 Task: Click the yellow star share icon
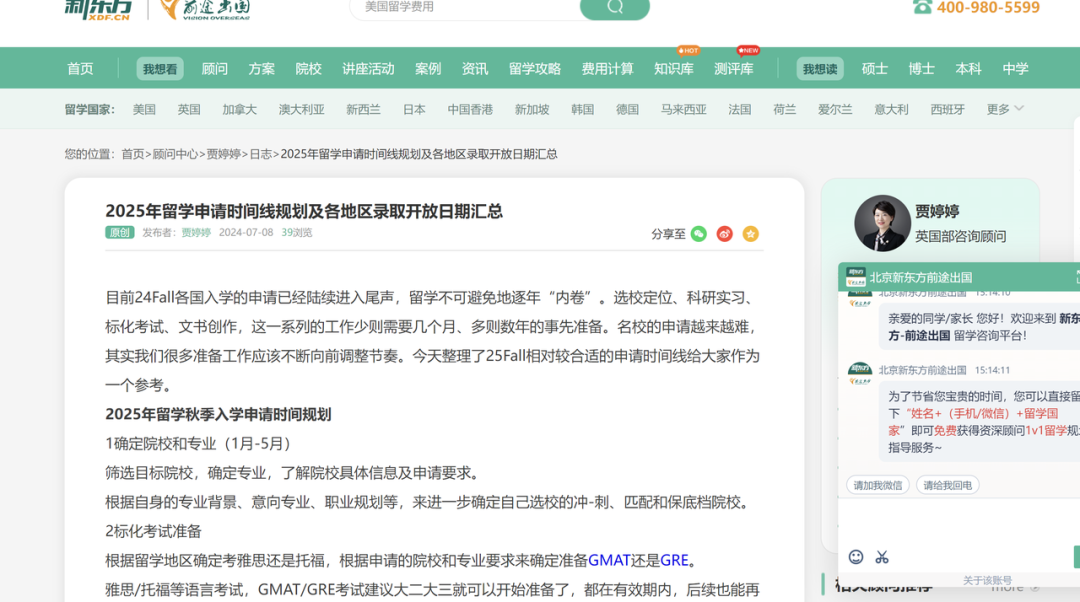click(750, 233)
